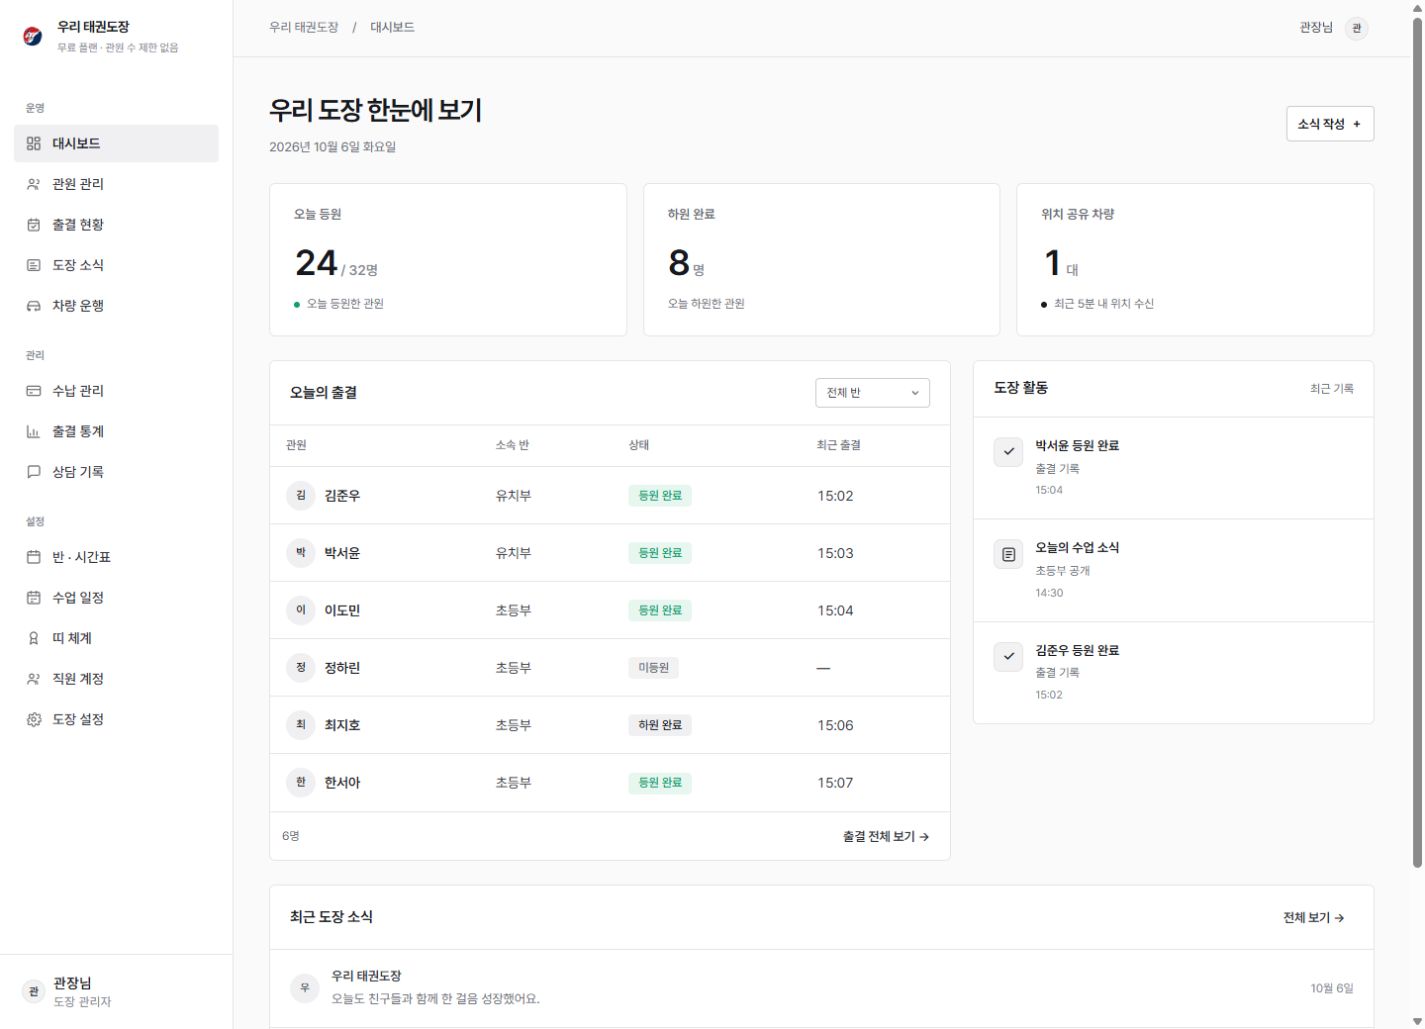Click the 관장님 avatar in the header
Screen dimensions: 1425x1029
tap(1357, 28)
